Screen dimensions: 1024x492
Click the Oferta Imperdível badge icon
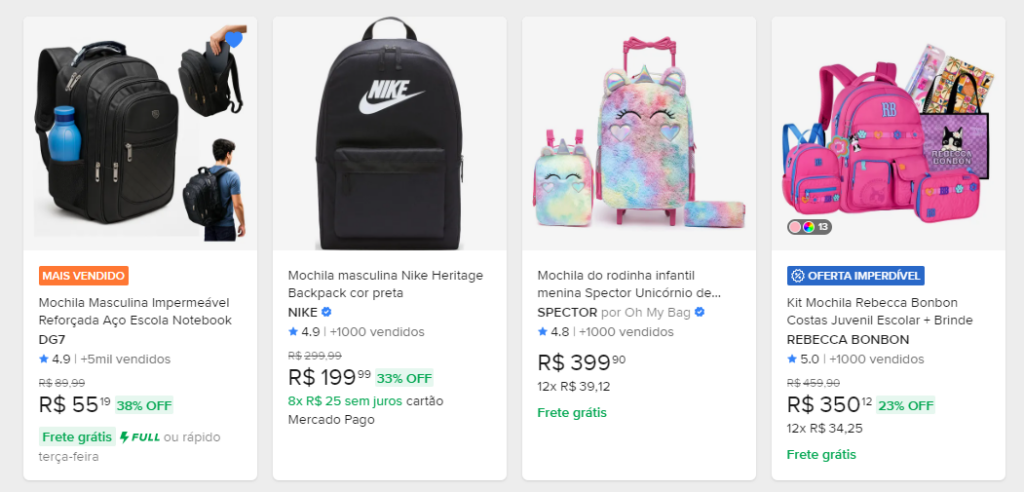coord(798,275)
